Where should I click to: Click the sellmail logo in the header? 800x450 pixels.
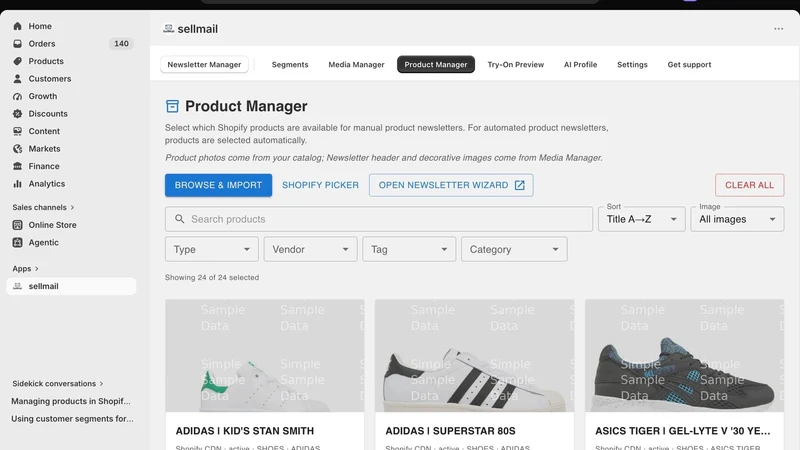pyautogui.click(x=168, y=29)
